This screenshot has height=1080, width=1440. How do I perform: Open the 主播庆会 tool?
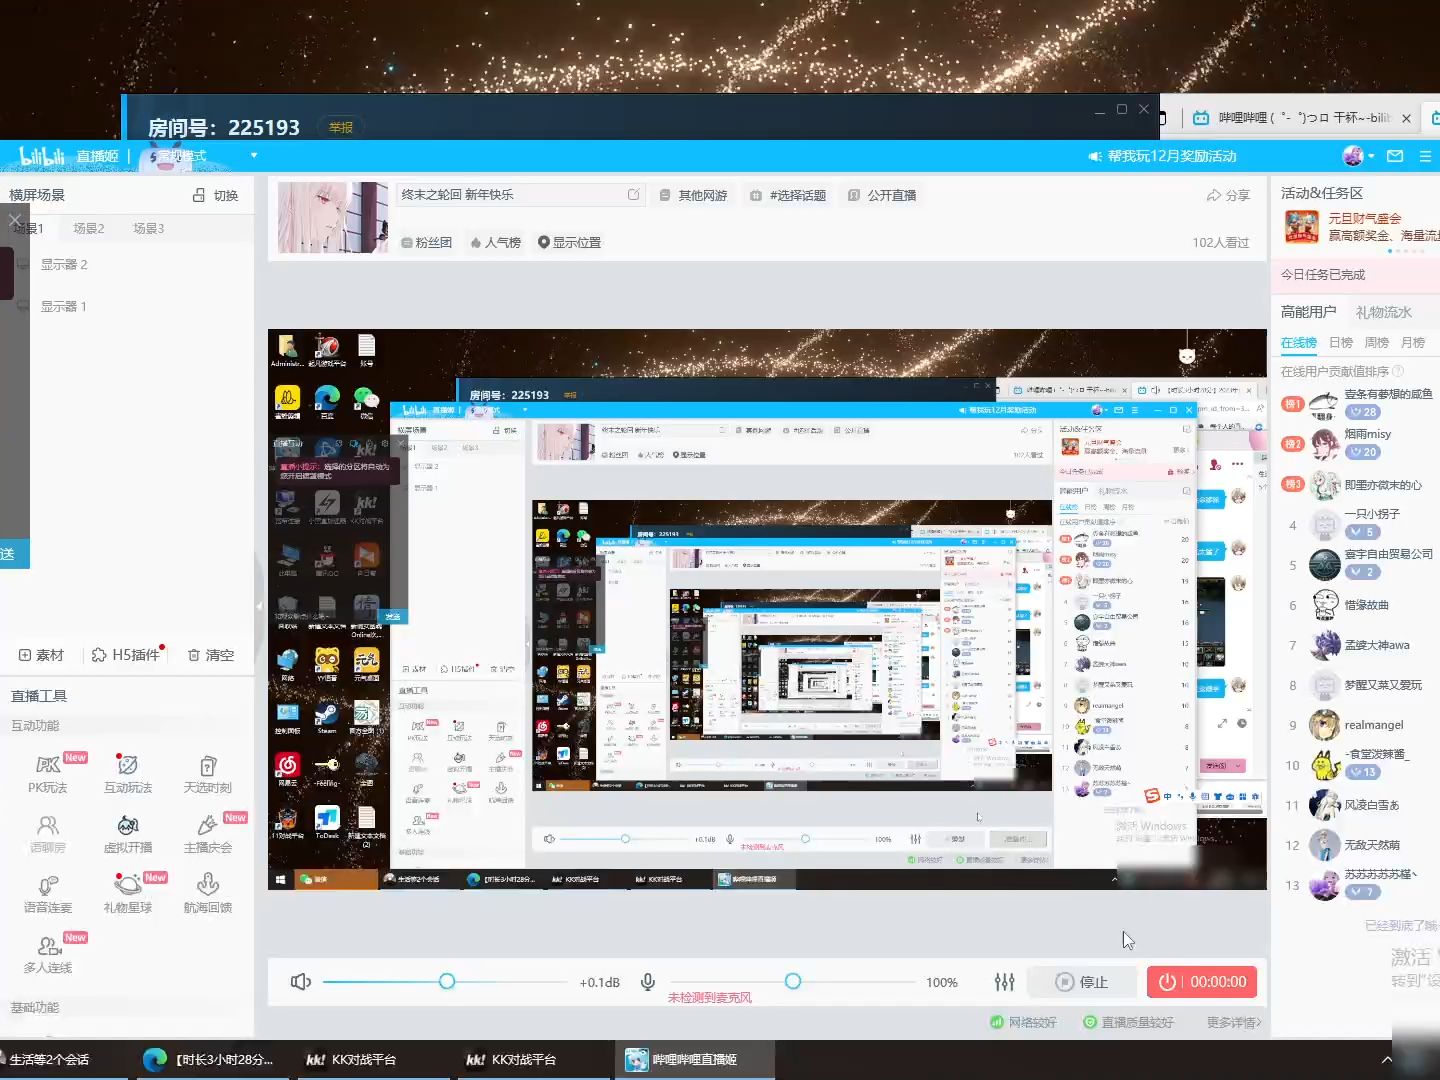coord(208,834)
